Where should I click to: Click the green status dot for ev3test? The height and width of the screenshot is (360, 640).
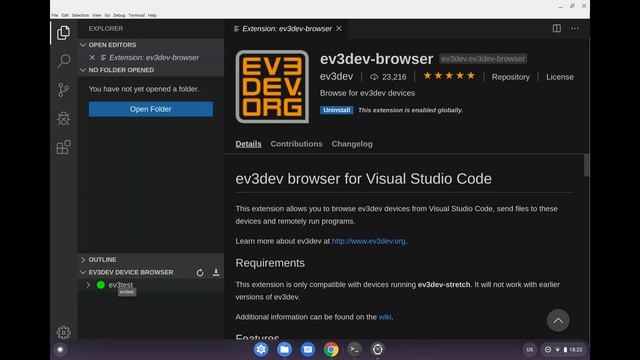[x=100, y=285]
